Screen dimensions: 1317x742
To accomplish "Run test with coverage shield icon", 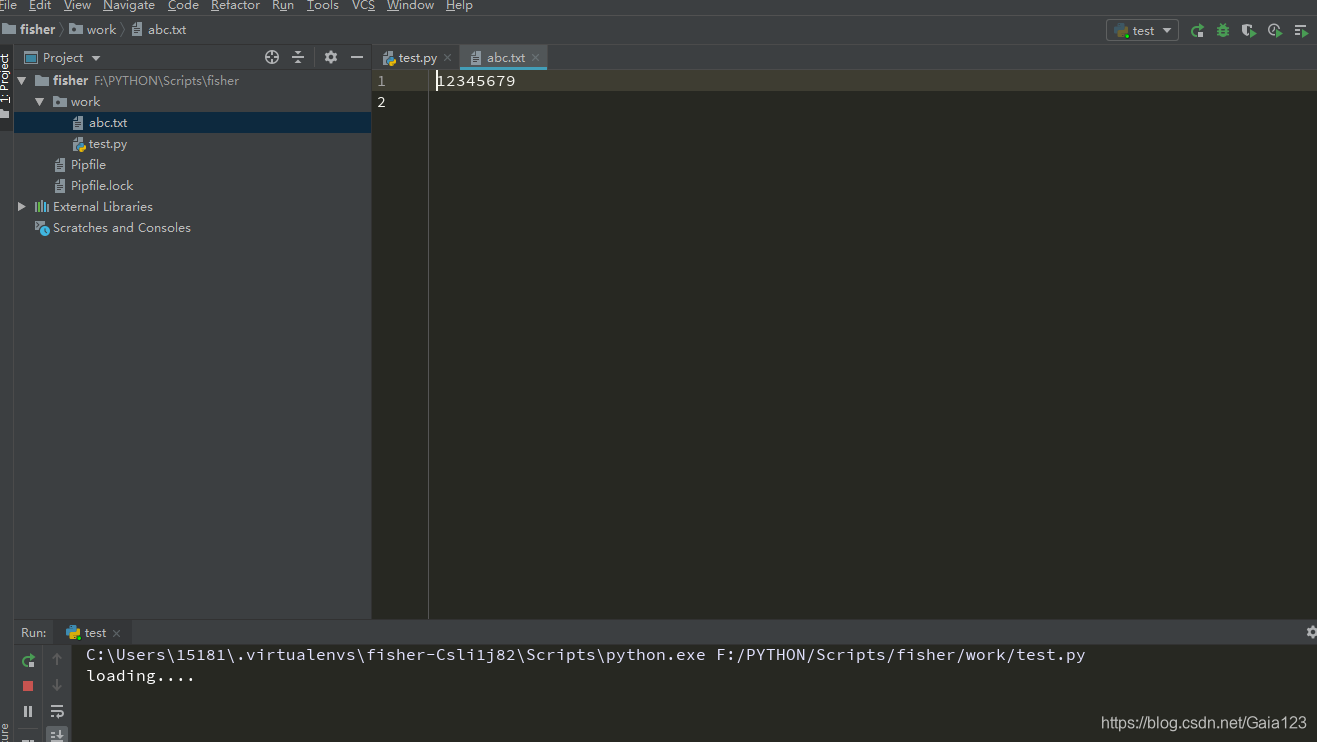I will tap(1249, 31).
